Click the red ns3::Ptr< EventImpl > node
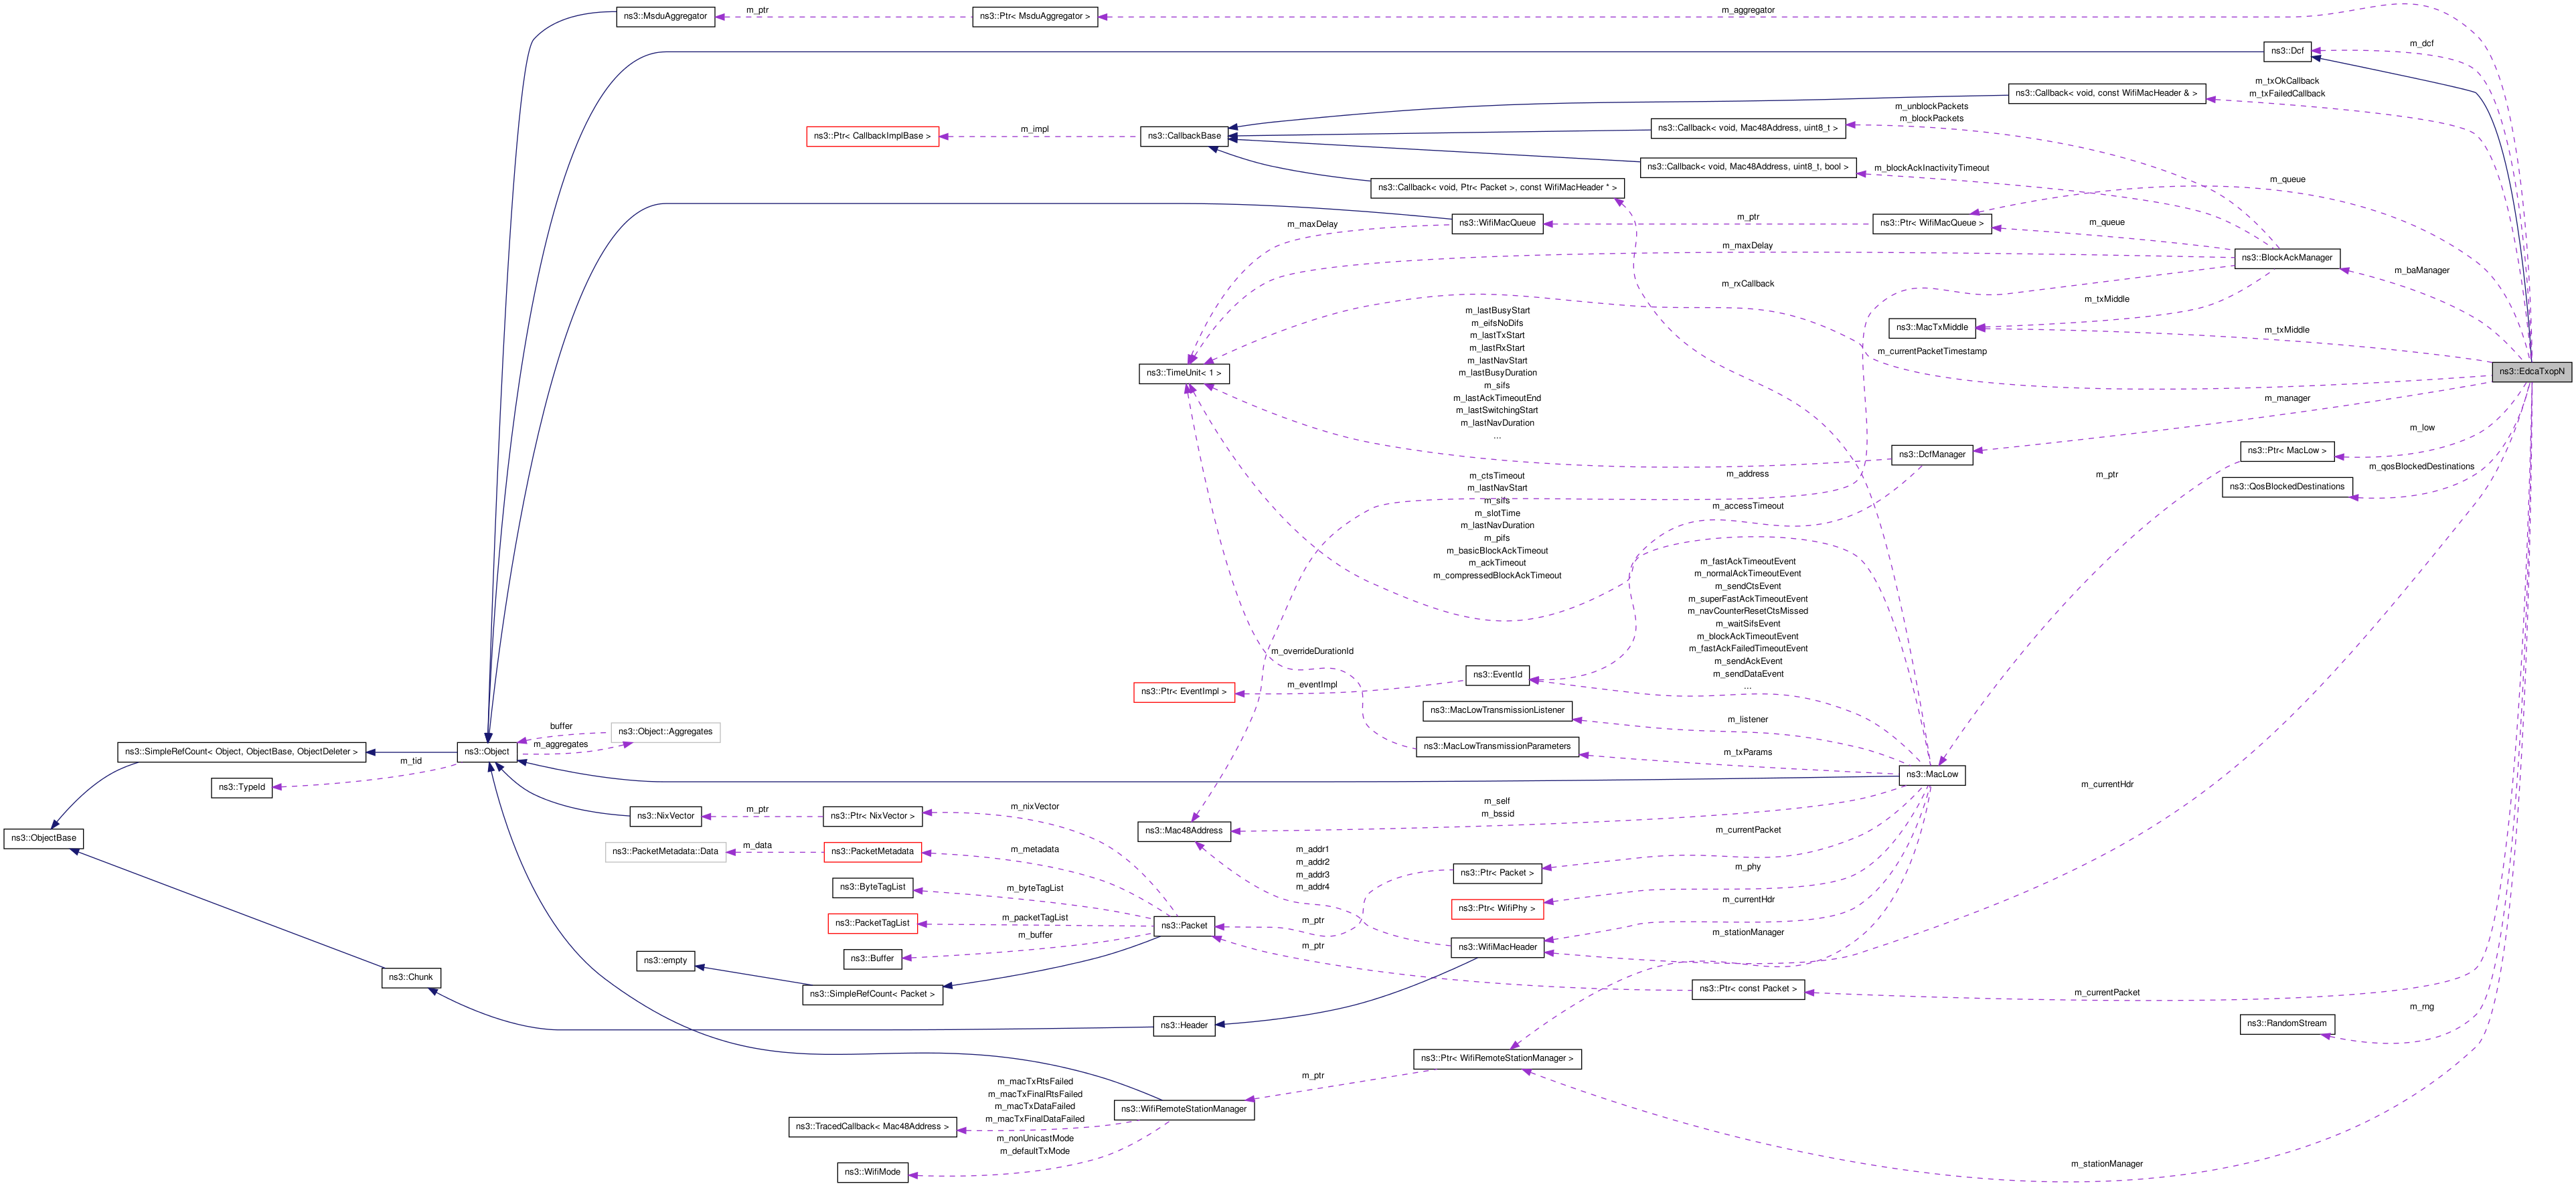The width and height of the screenshot is (2576, 1186). click(1184, 692)
